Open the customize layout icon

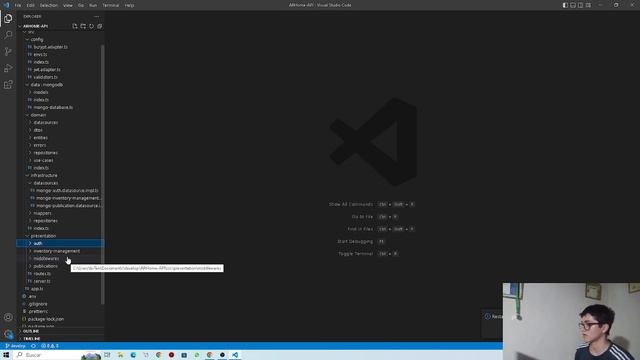[x=588, y=5]
